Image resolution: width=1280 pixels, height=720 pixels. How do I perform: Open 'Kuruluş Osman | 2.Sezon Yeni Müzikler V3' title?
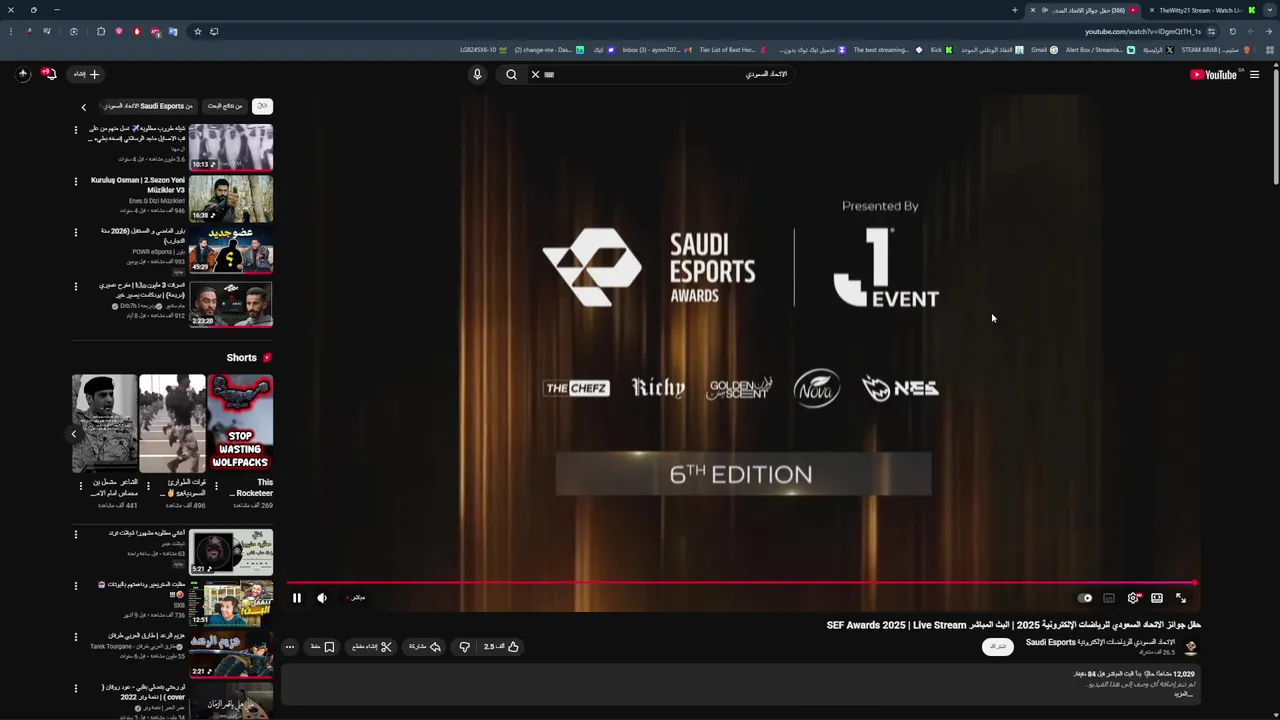pyautogui.click(x=138, y=185)
